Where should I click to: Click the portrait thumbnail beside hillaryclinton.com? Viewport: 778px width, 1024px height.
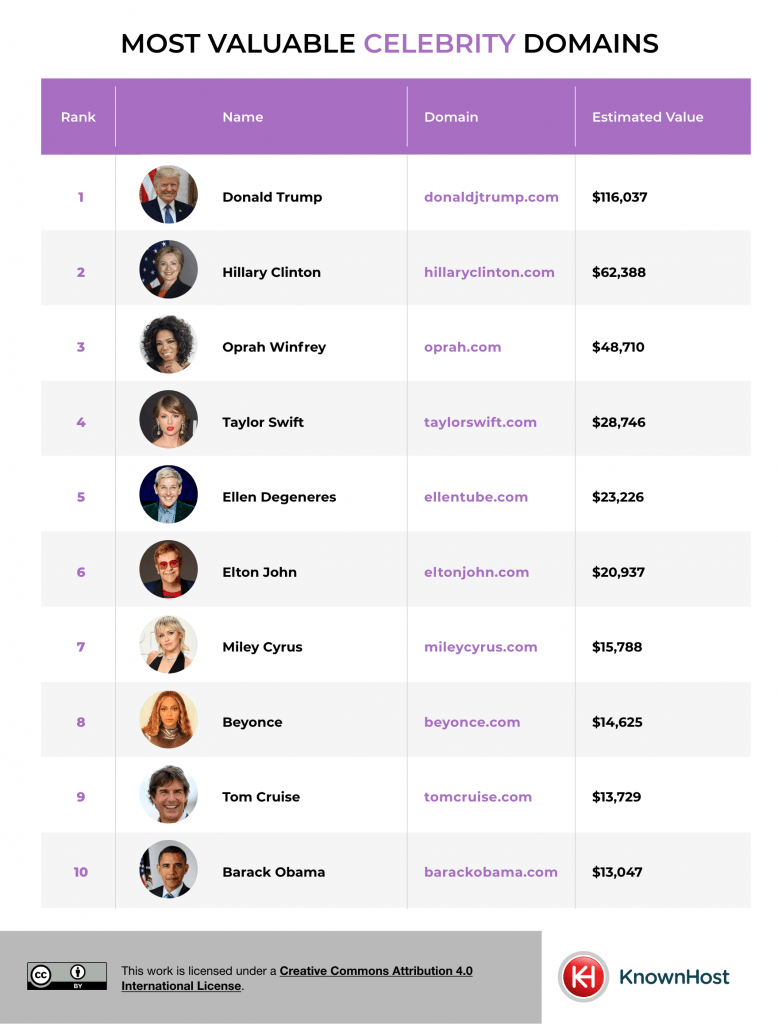169,269
